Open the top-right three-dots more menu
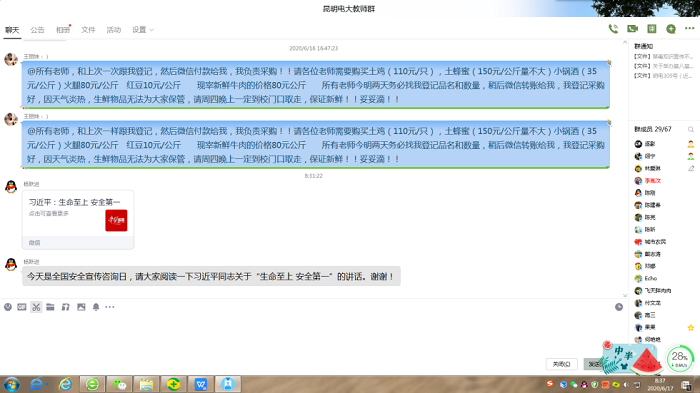700x393 pixels. 689,29
